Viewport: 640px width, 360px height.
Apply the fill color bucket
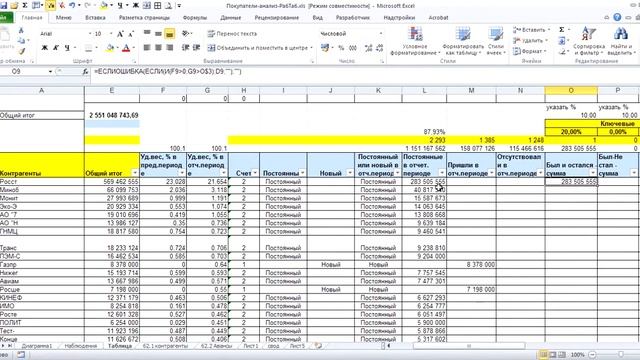tap(110, 48)
